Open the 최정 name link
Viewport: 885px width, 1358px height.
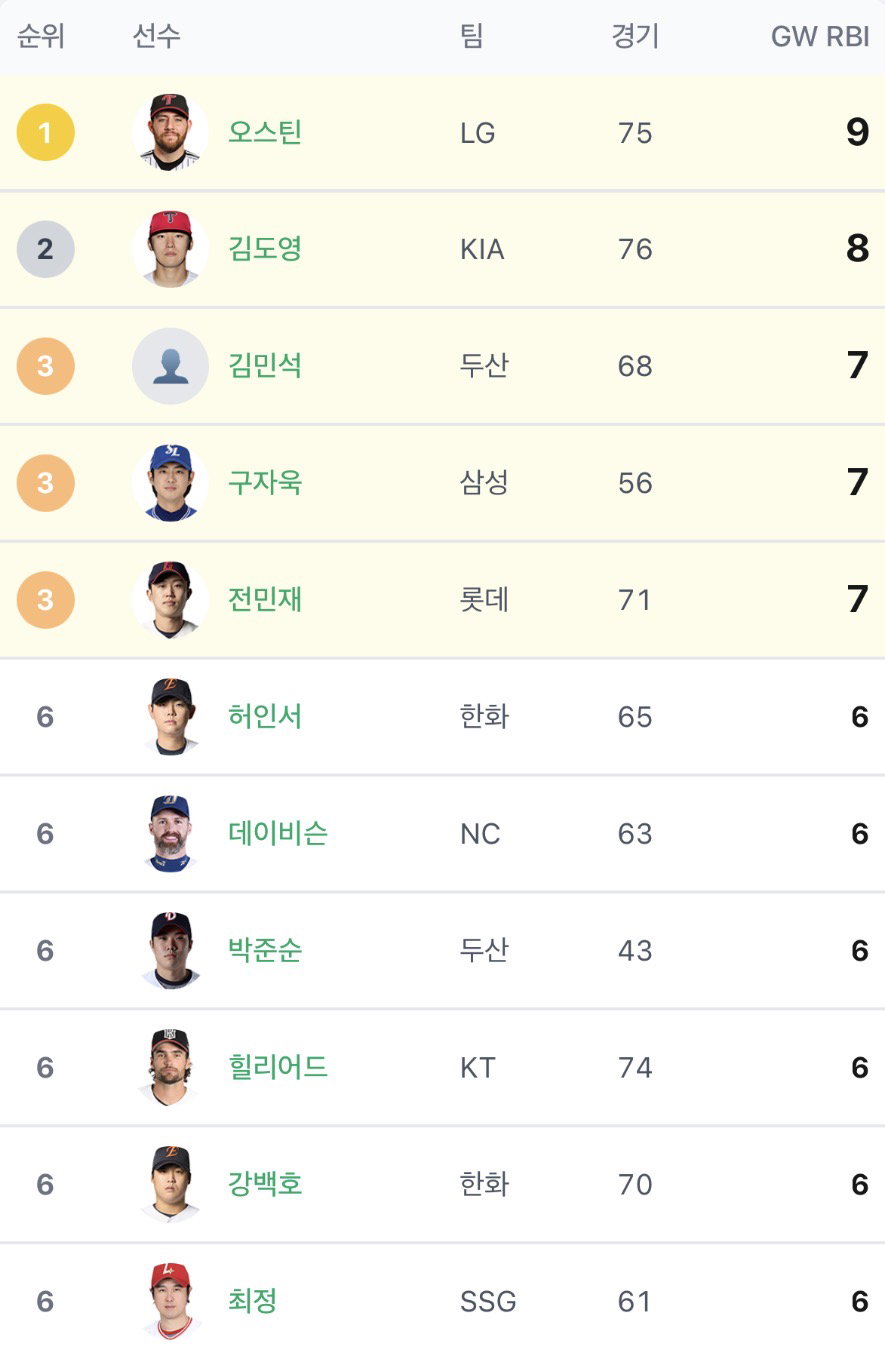[x=253, y=1302]
